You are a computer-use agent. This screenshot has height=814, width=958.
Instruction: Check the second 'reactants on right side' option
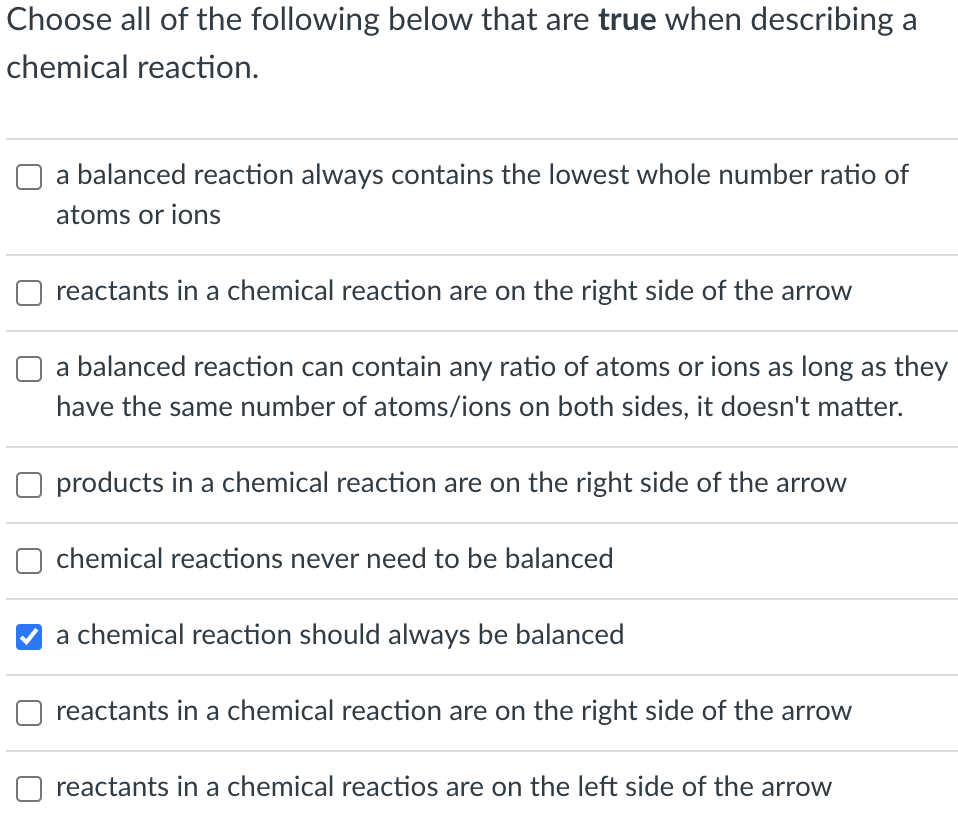coord(29,713)
